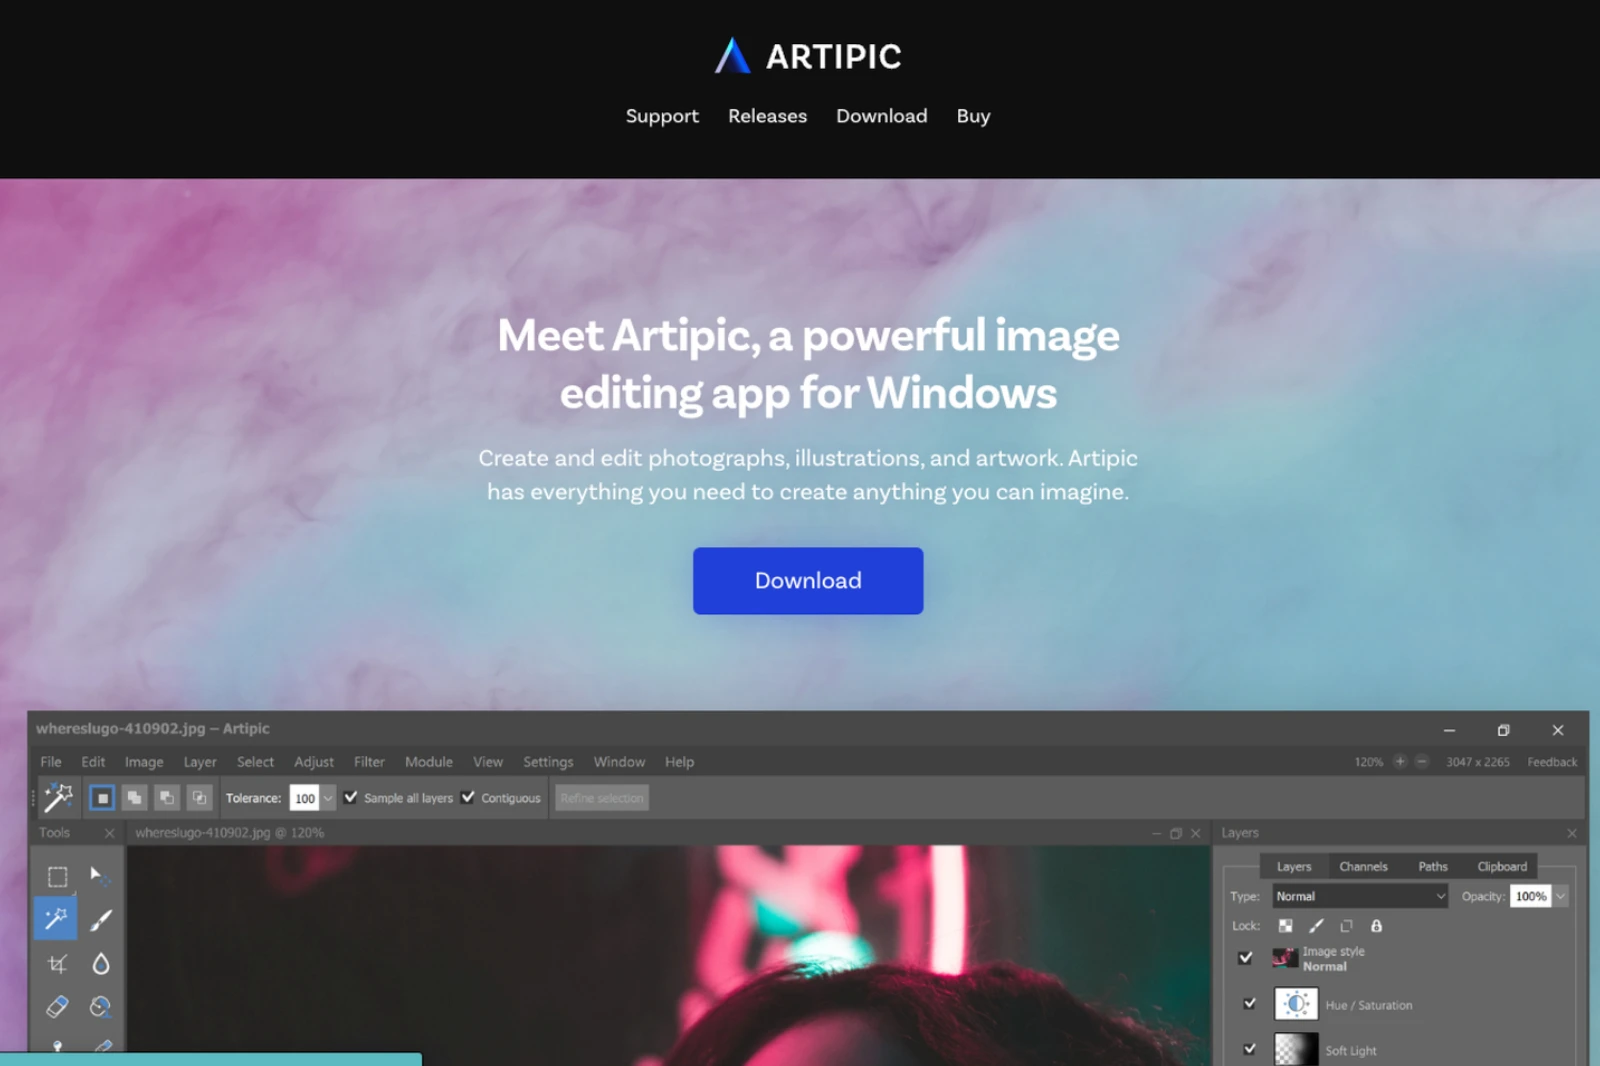This screenshot has width=1600, height=1066.
Task: Click the zoom-in plus control near 120%
Action: click(x=1399, y=761)
